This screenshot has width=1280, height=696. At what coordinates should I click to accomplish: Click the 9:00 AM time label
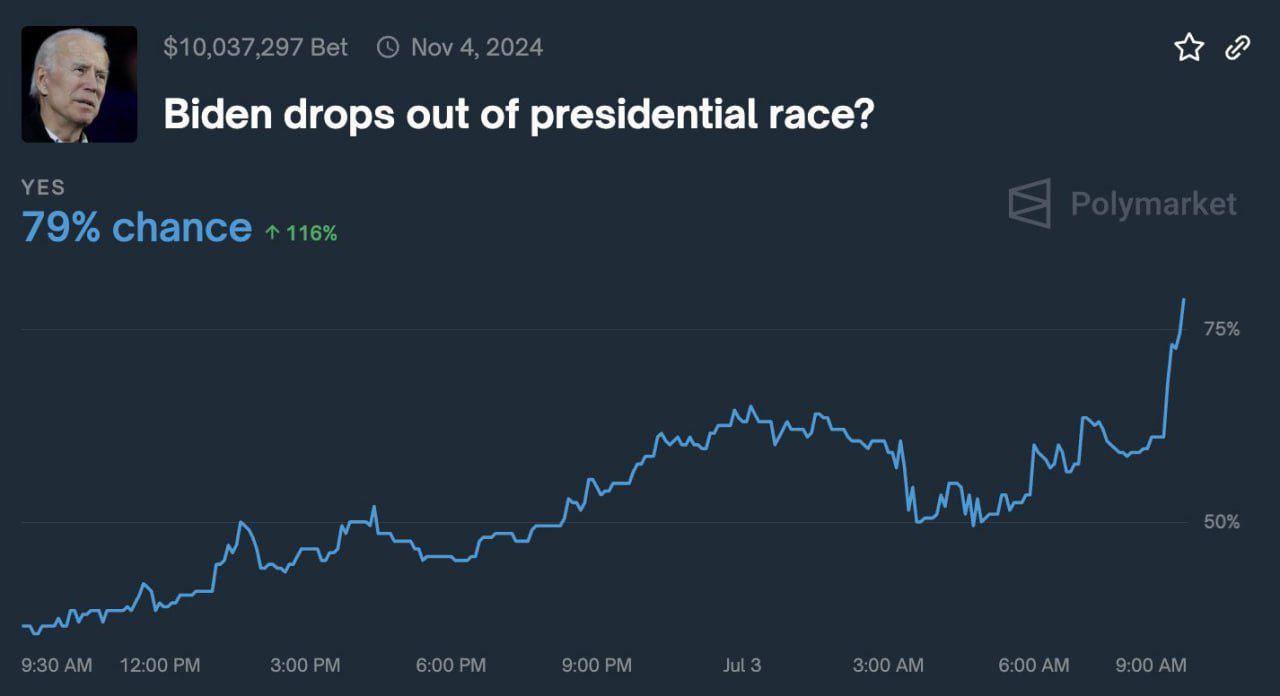click(1151, 665)
